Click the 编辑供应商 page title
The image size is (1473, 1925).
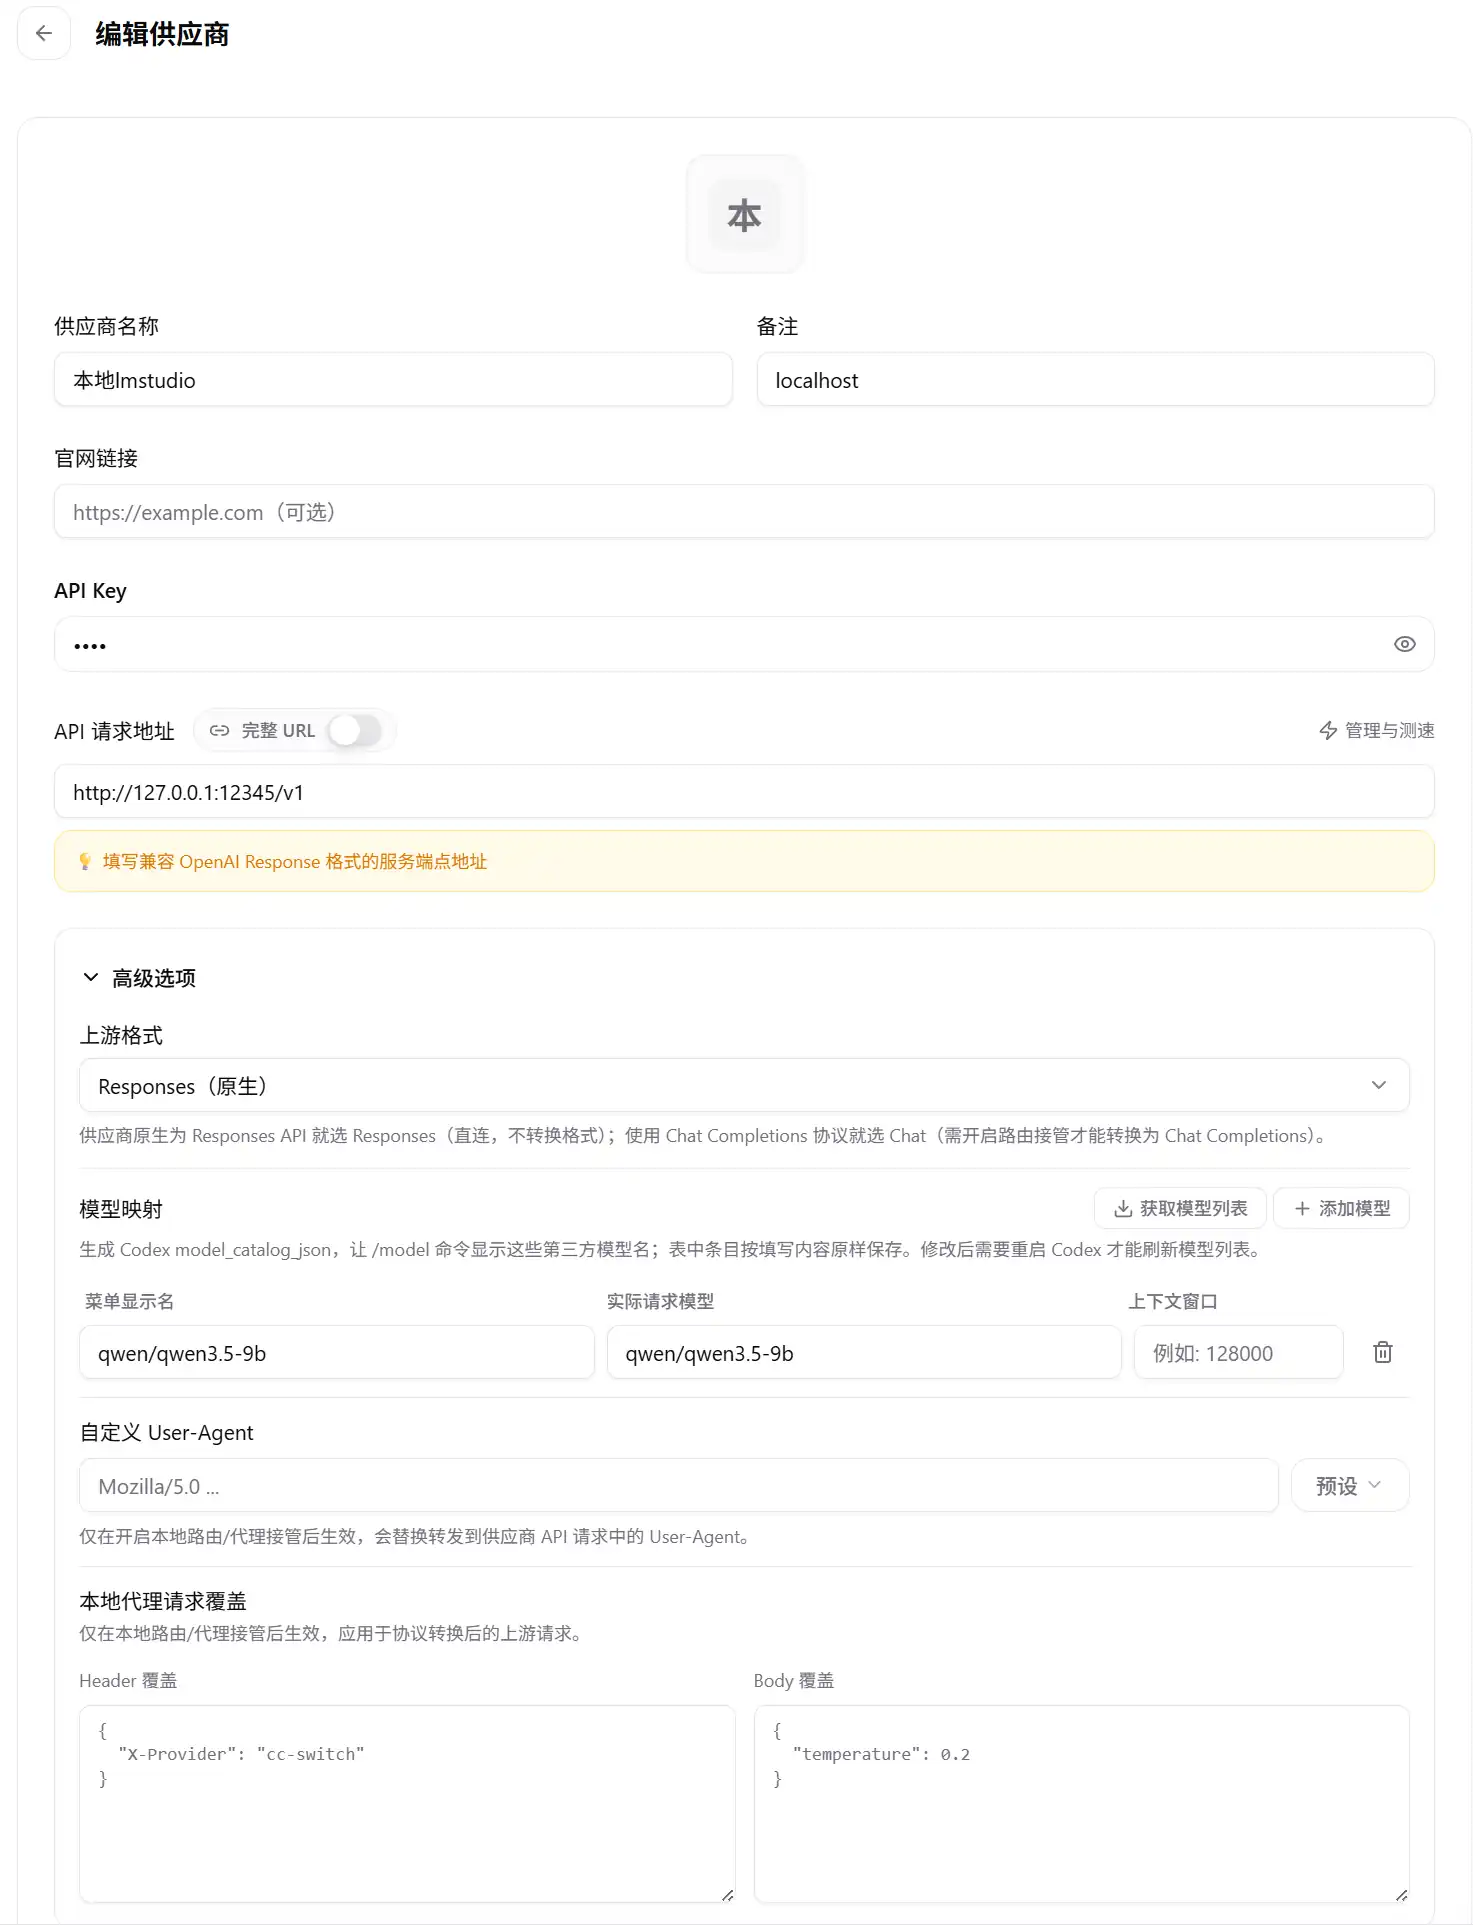click(162, 35)
